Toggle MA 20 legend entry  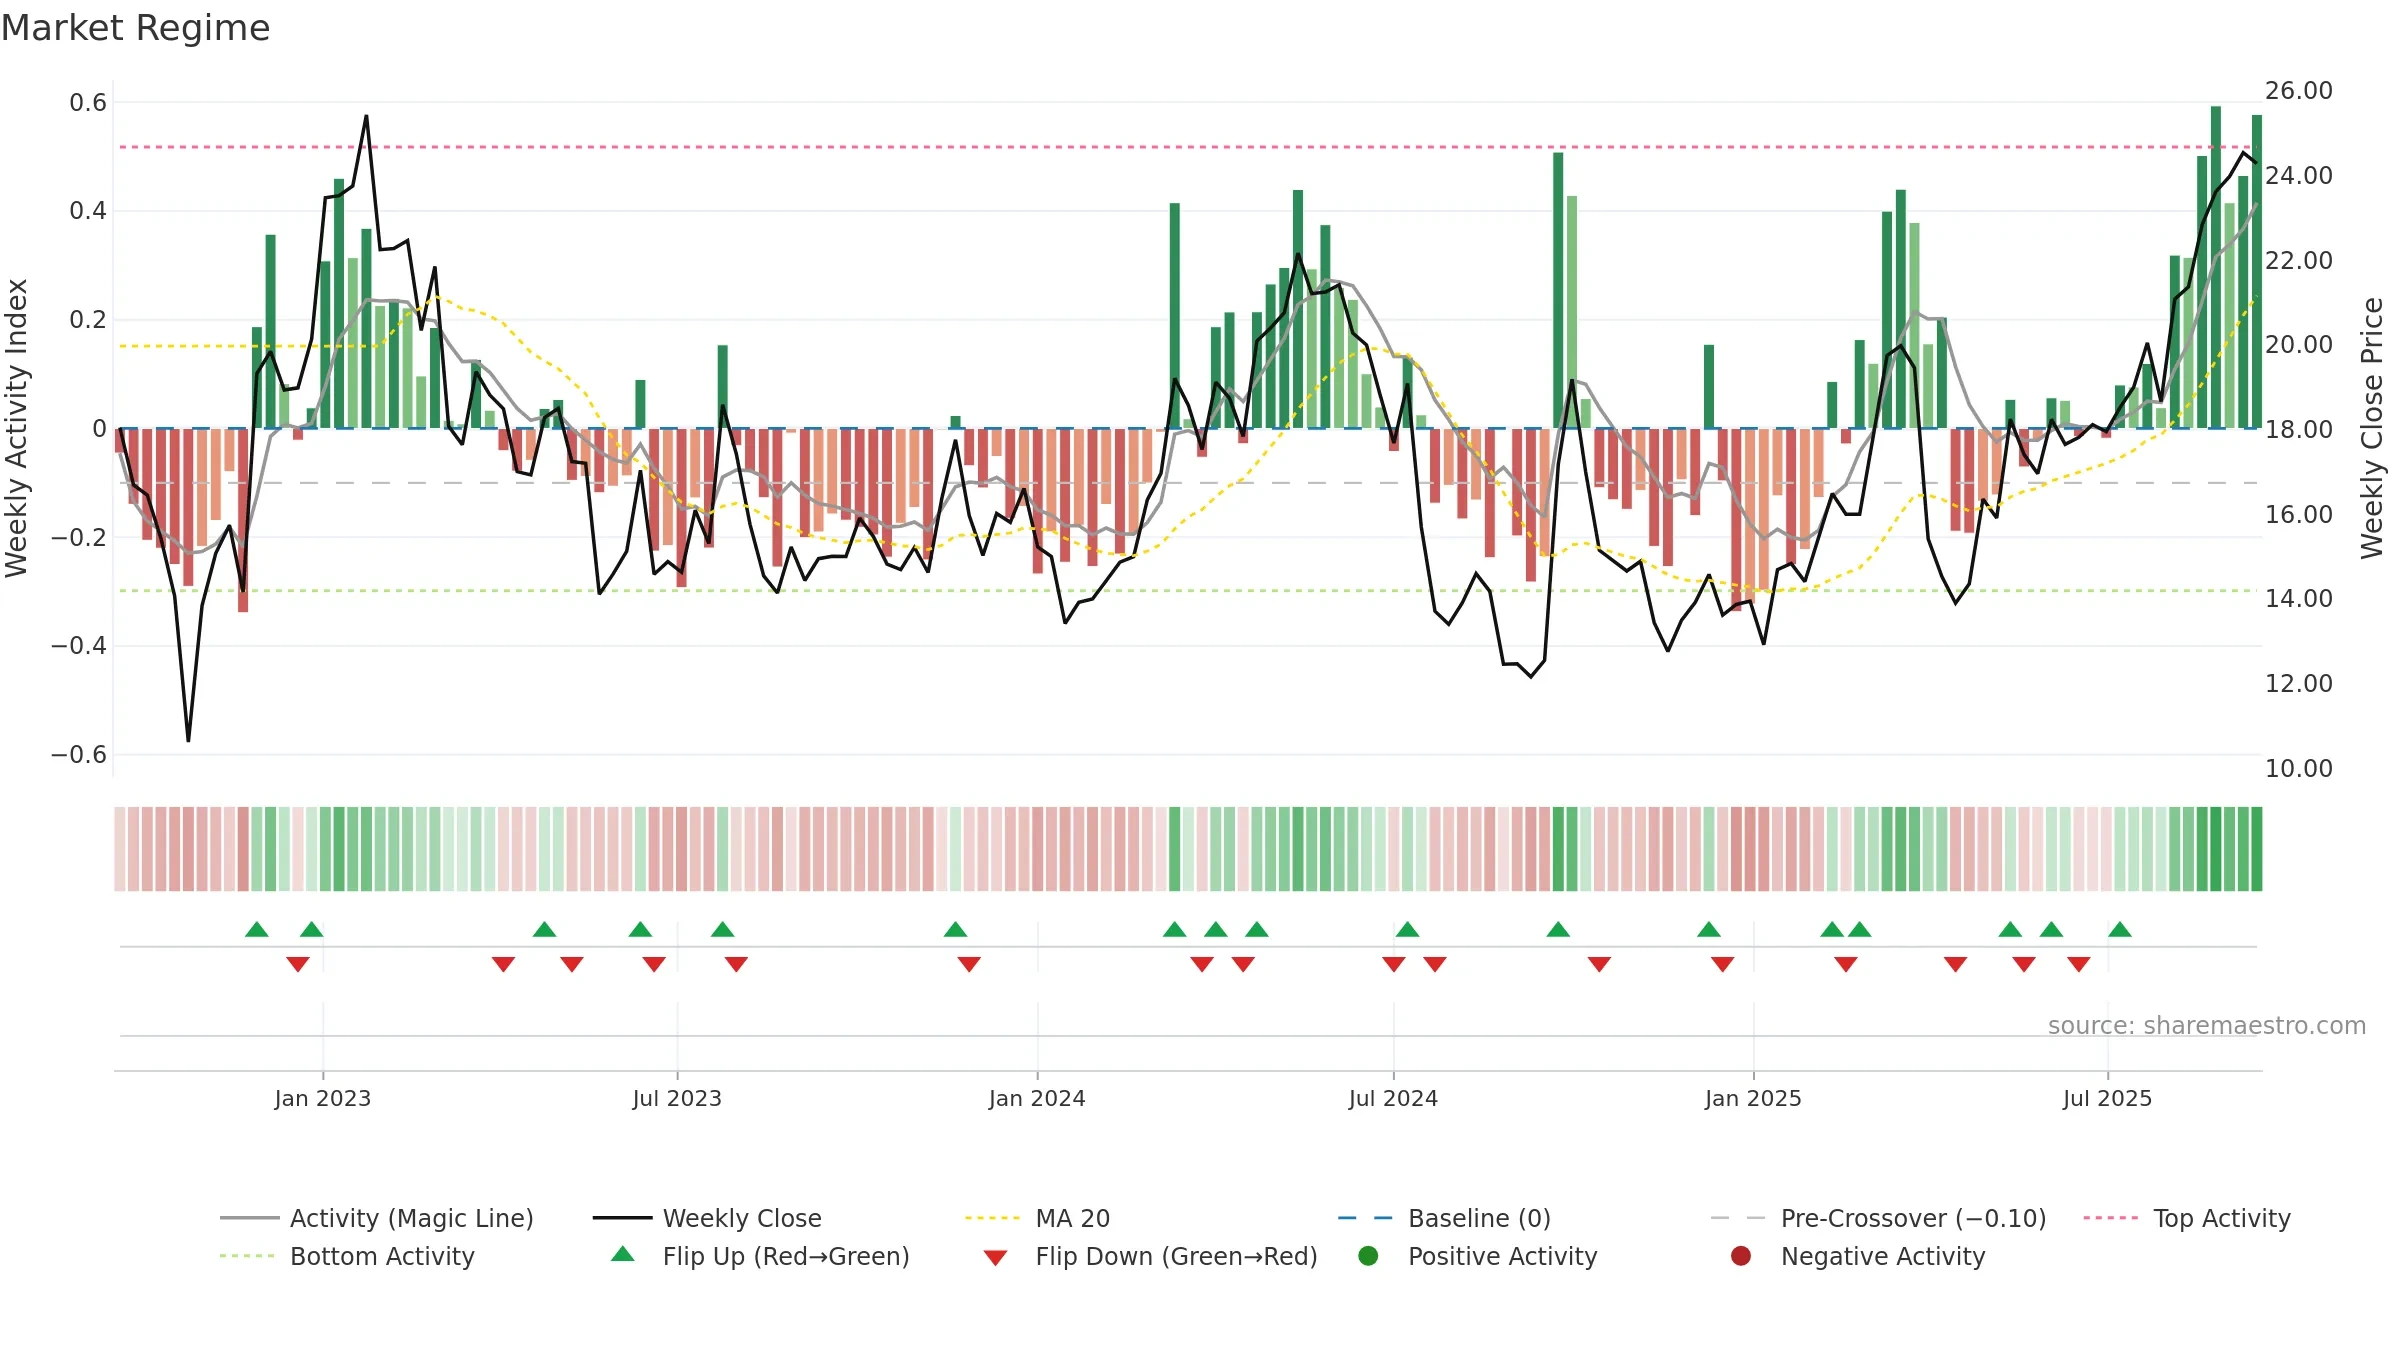click(x=1038, y=1218)
